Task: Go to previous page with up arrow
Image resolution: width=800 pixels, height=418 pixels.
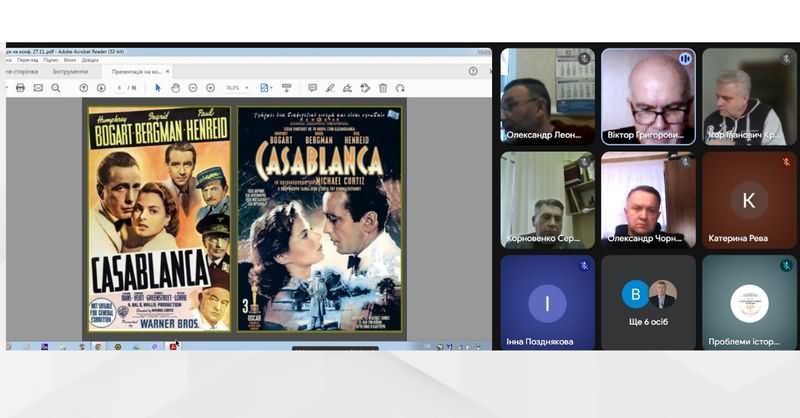Action: click(84, 88)
